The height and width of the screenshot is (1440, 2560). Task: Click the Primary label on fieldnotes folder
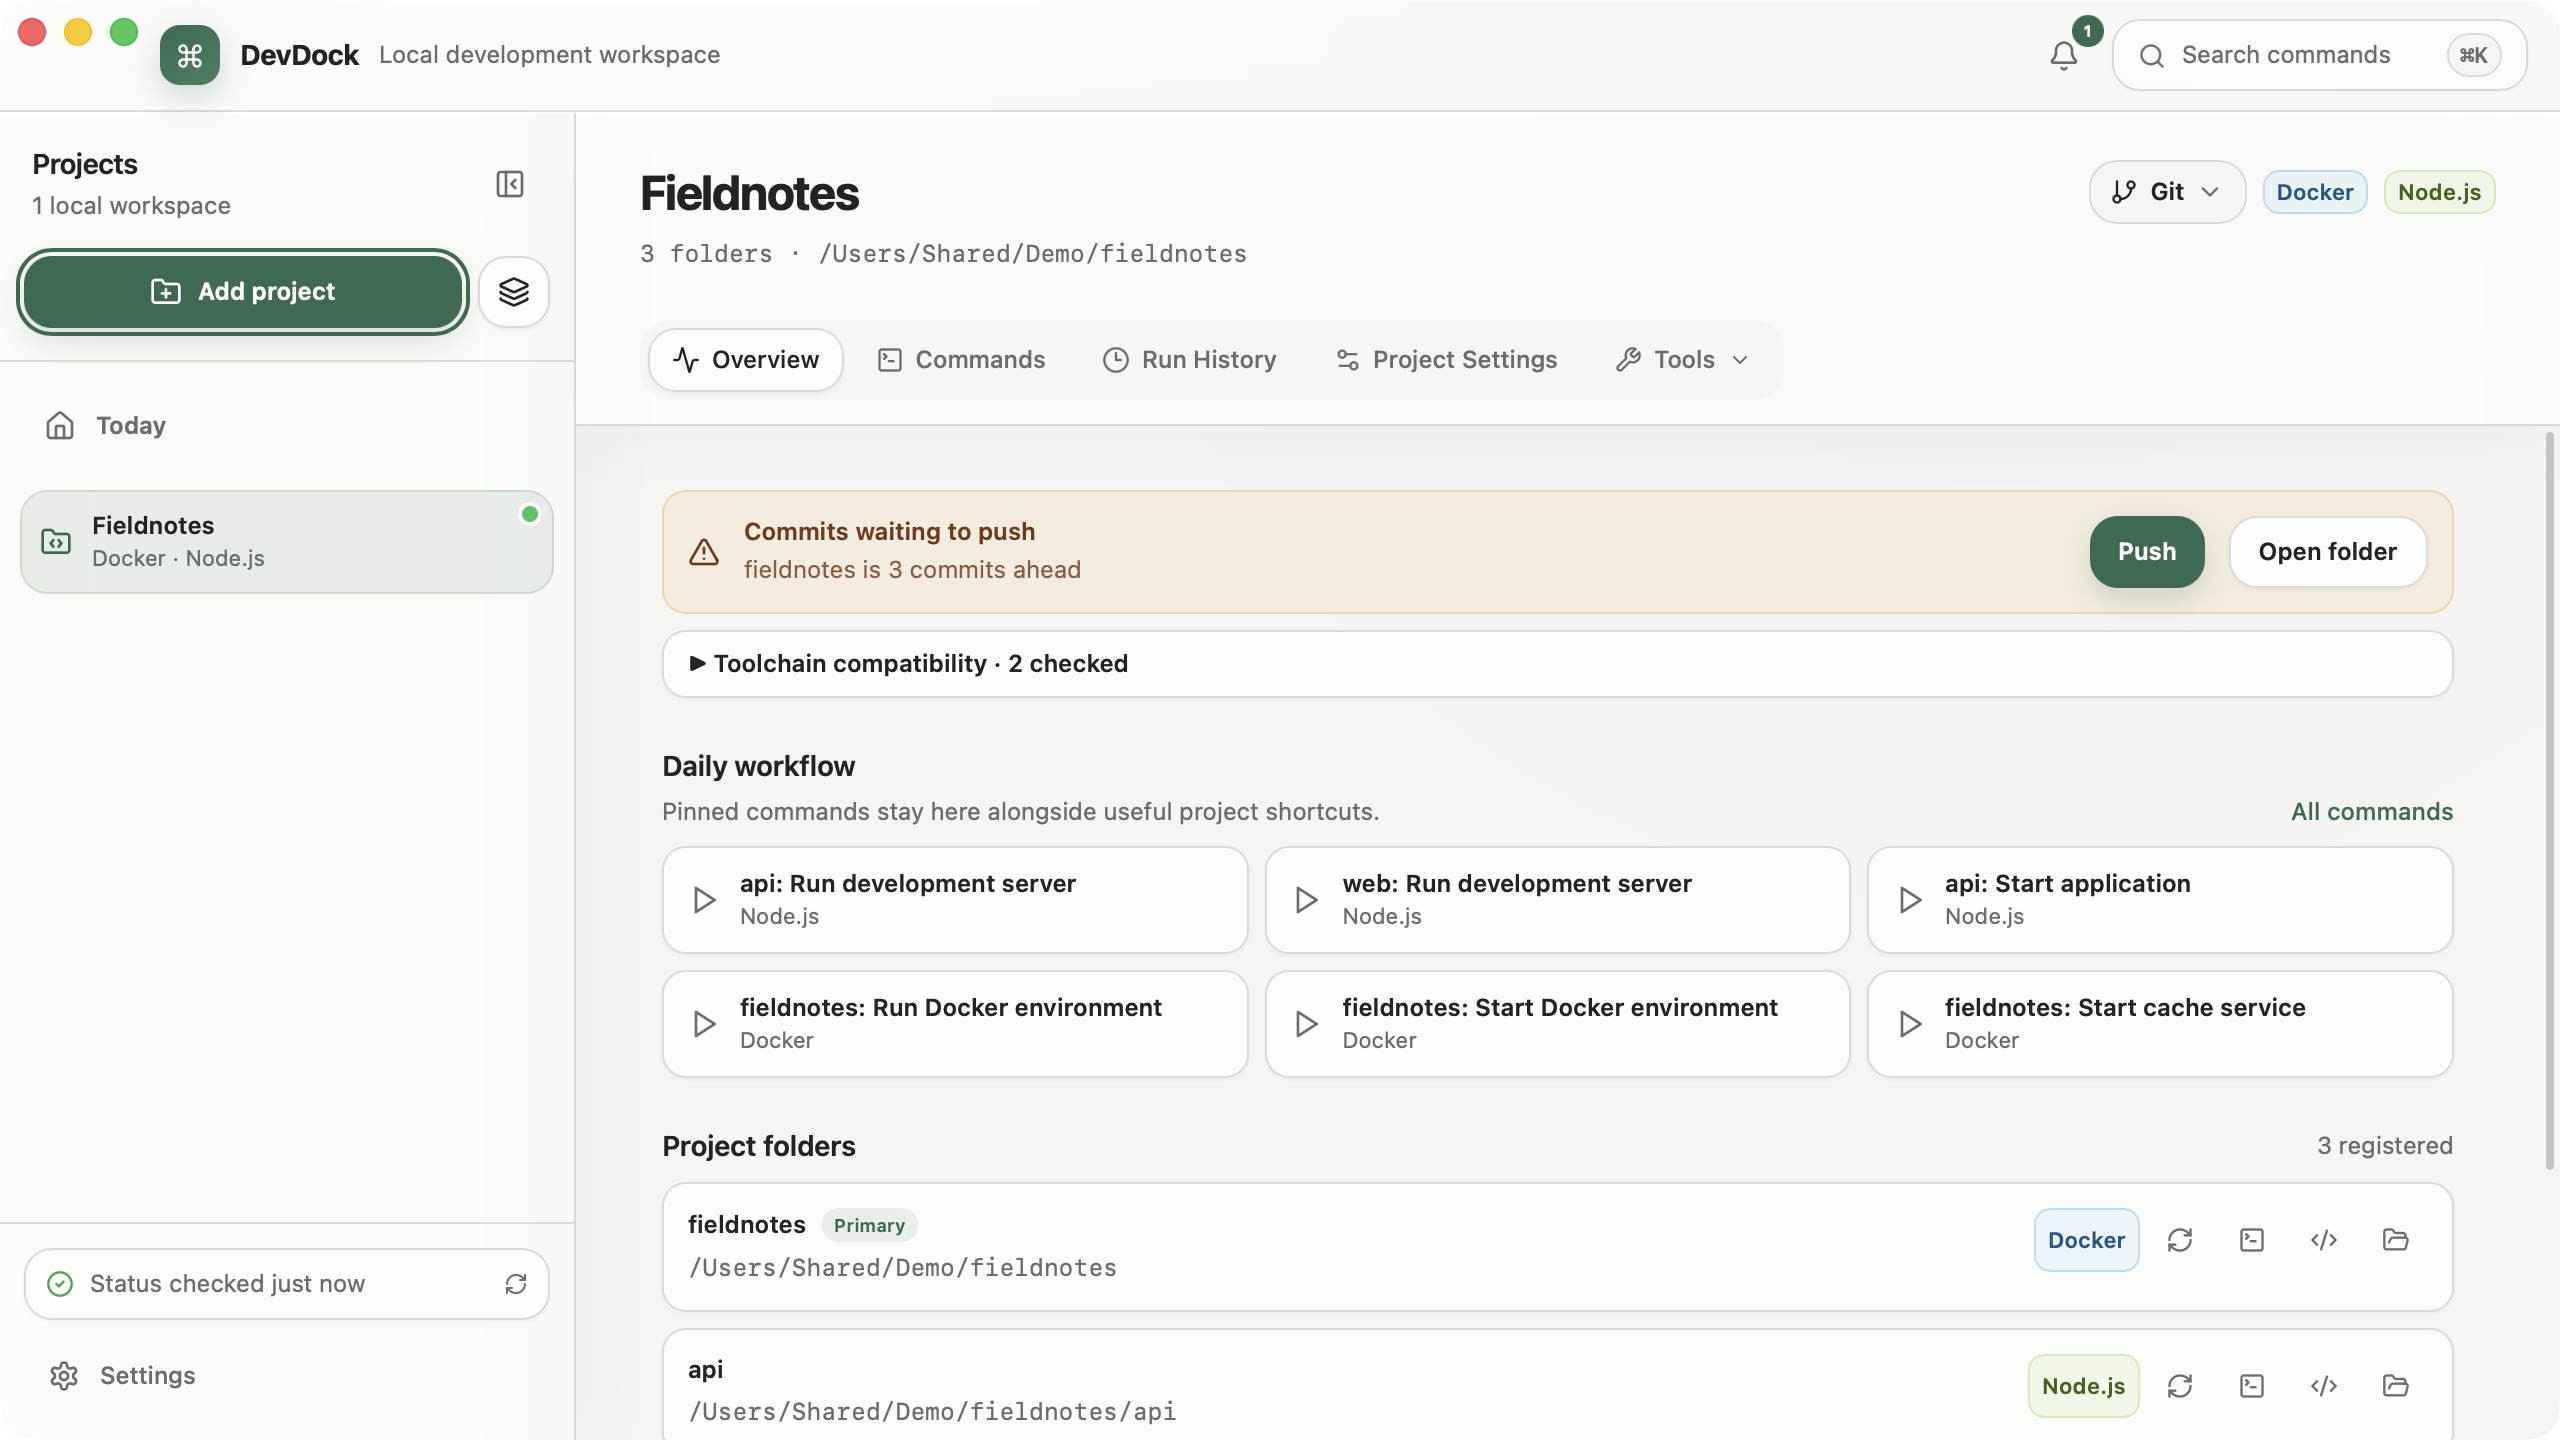(869, 1226)
